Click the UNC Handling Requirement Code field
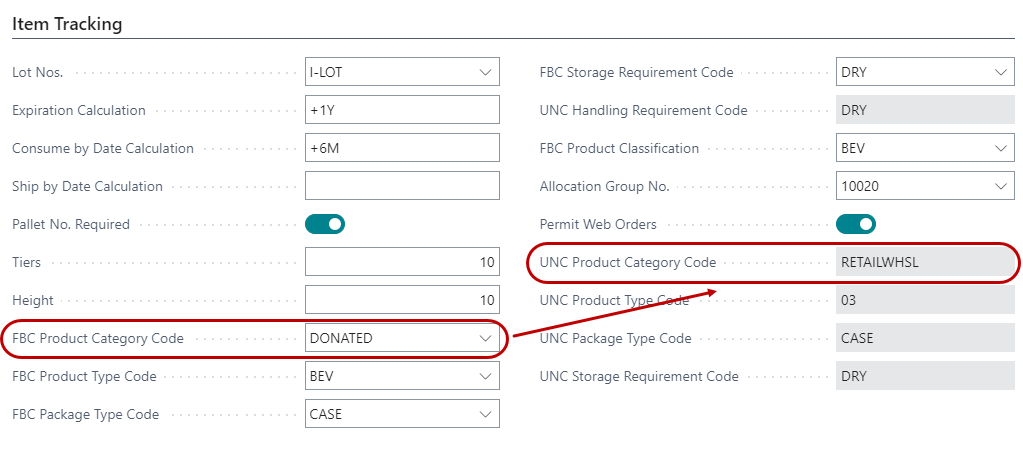This screenshot has height=452, width=1023. (x=924, y=110)
